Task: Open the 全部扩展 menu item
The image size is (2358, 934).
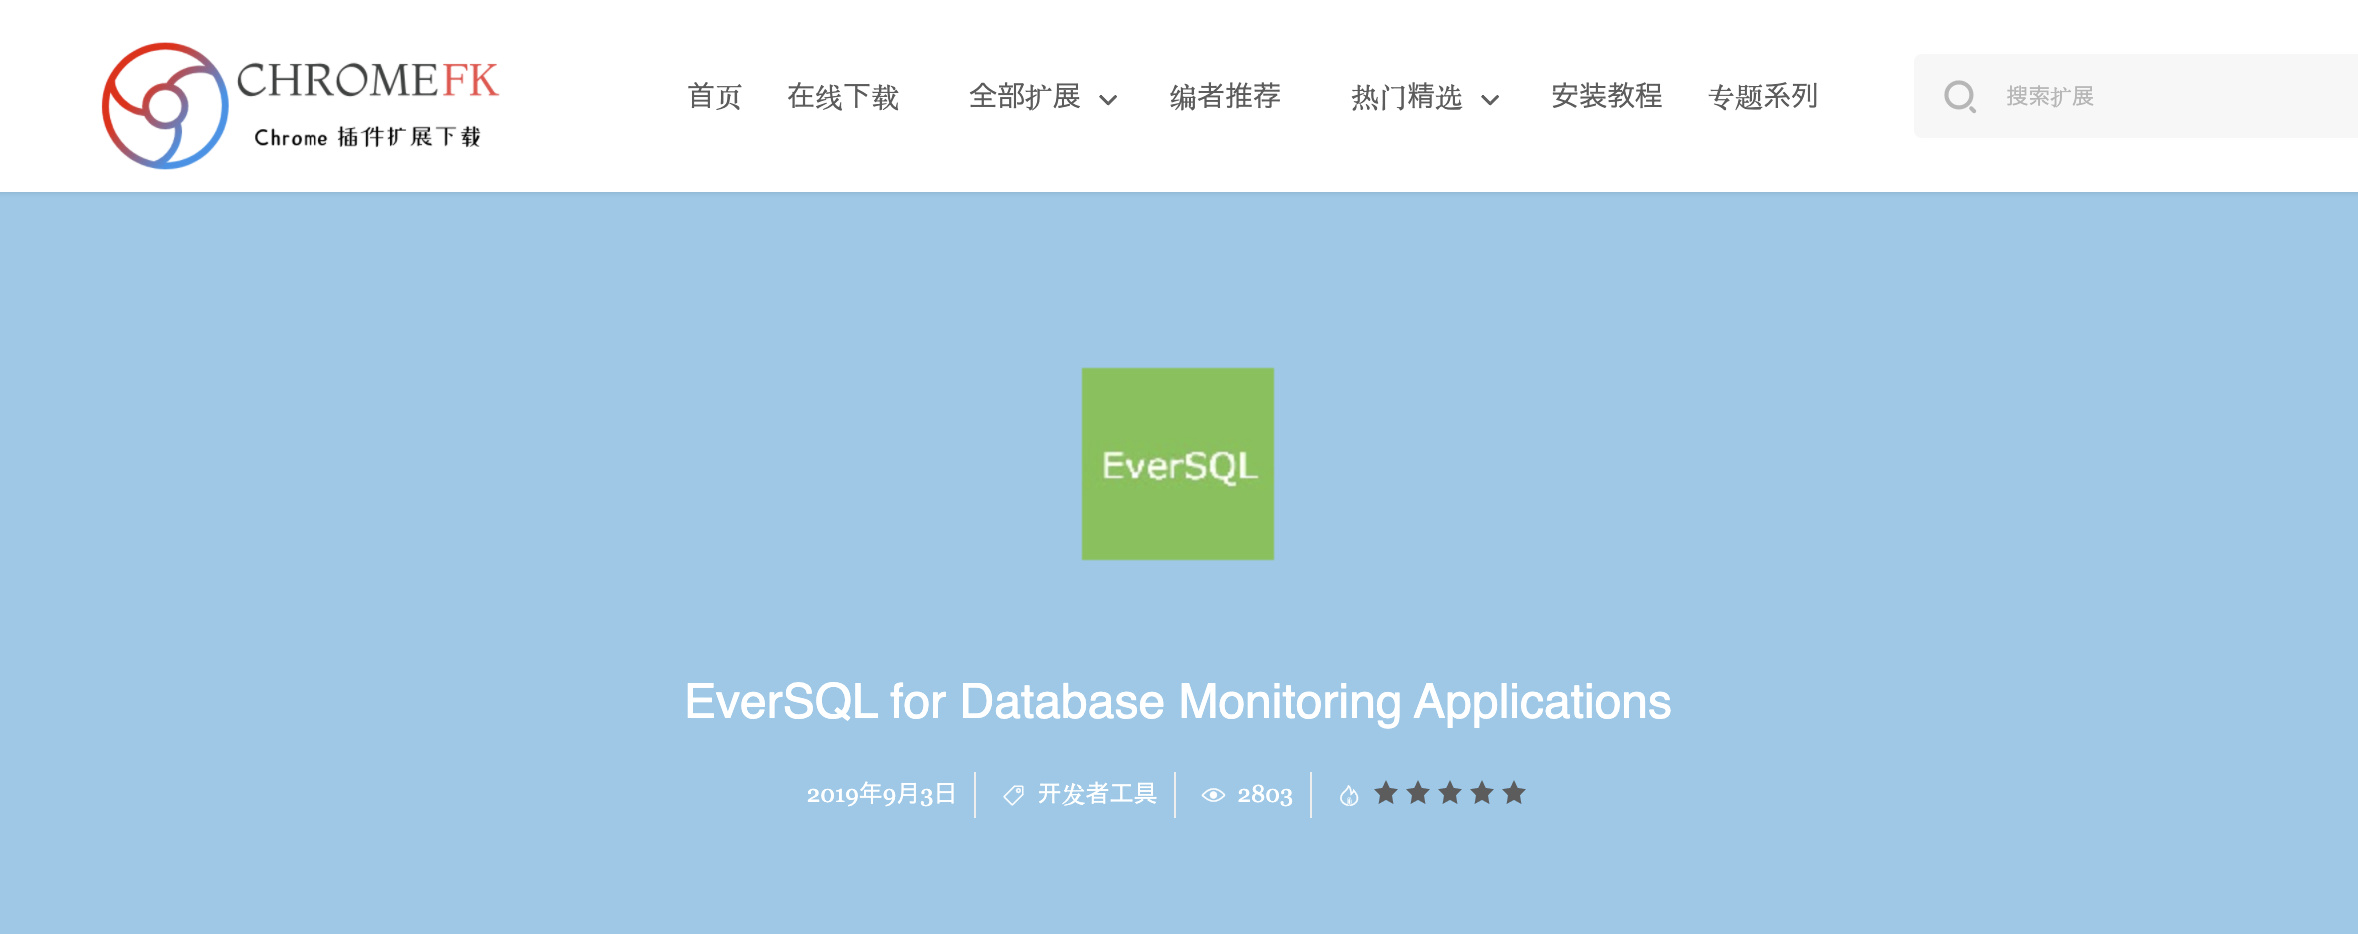Action: click(1025, 97)
